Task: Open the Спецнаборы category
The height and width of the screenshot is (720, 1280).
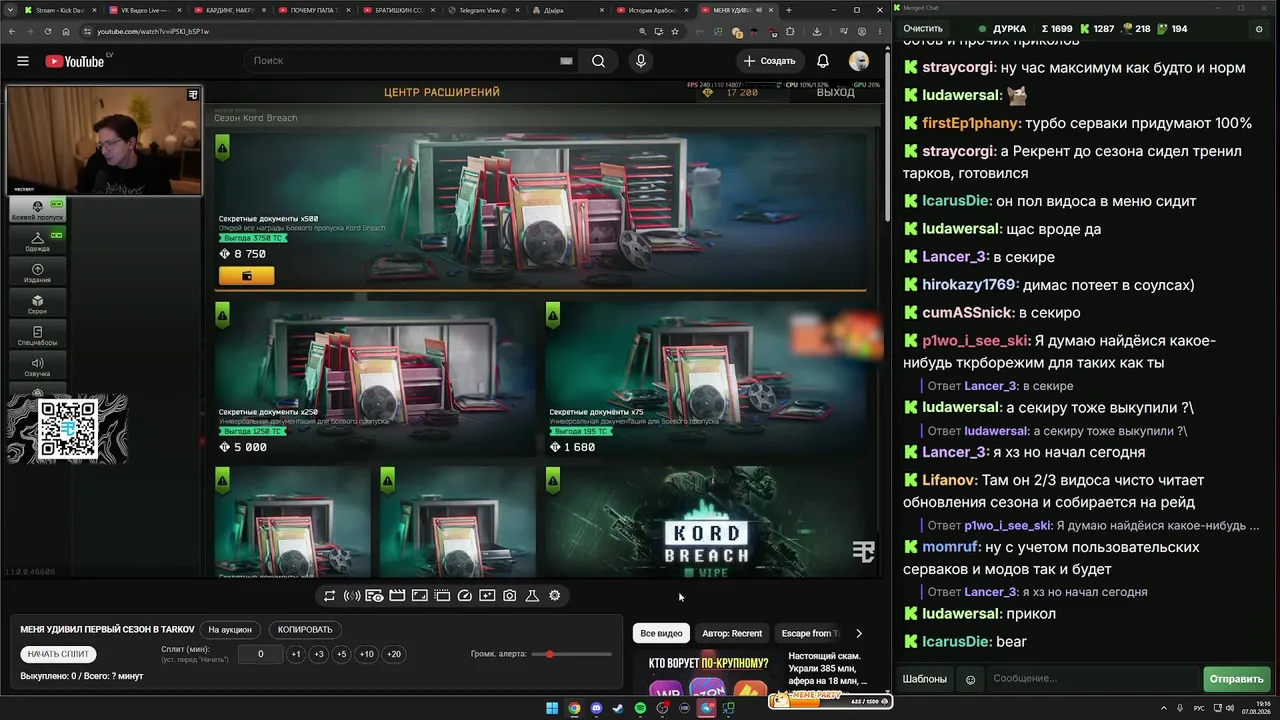Action: click(x=37, y=334)
